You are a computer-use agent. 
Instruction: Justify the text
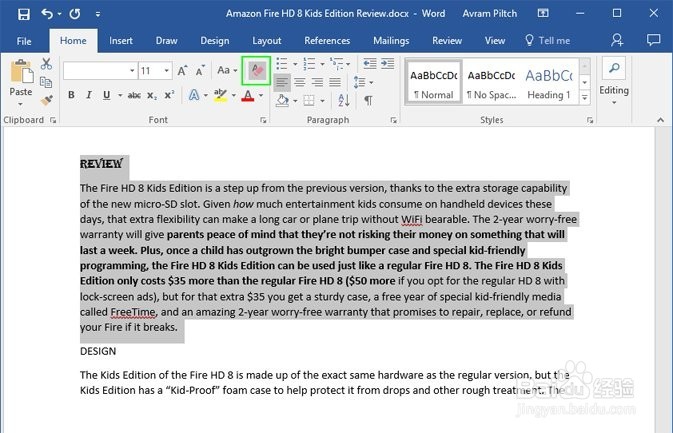335,82
